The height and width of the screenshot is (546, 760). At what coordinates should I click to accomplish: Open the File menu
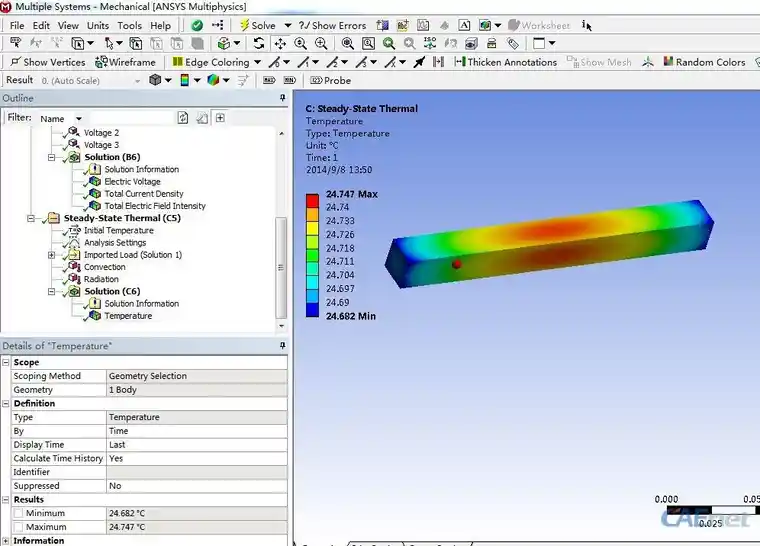click(x=17, y=26)
